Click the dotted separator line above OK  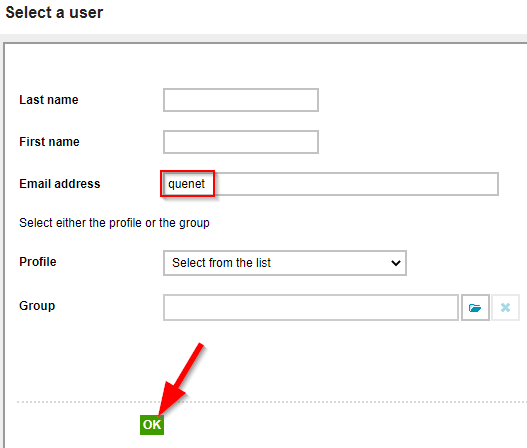point(272,402)
